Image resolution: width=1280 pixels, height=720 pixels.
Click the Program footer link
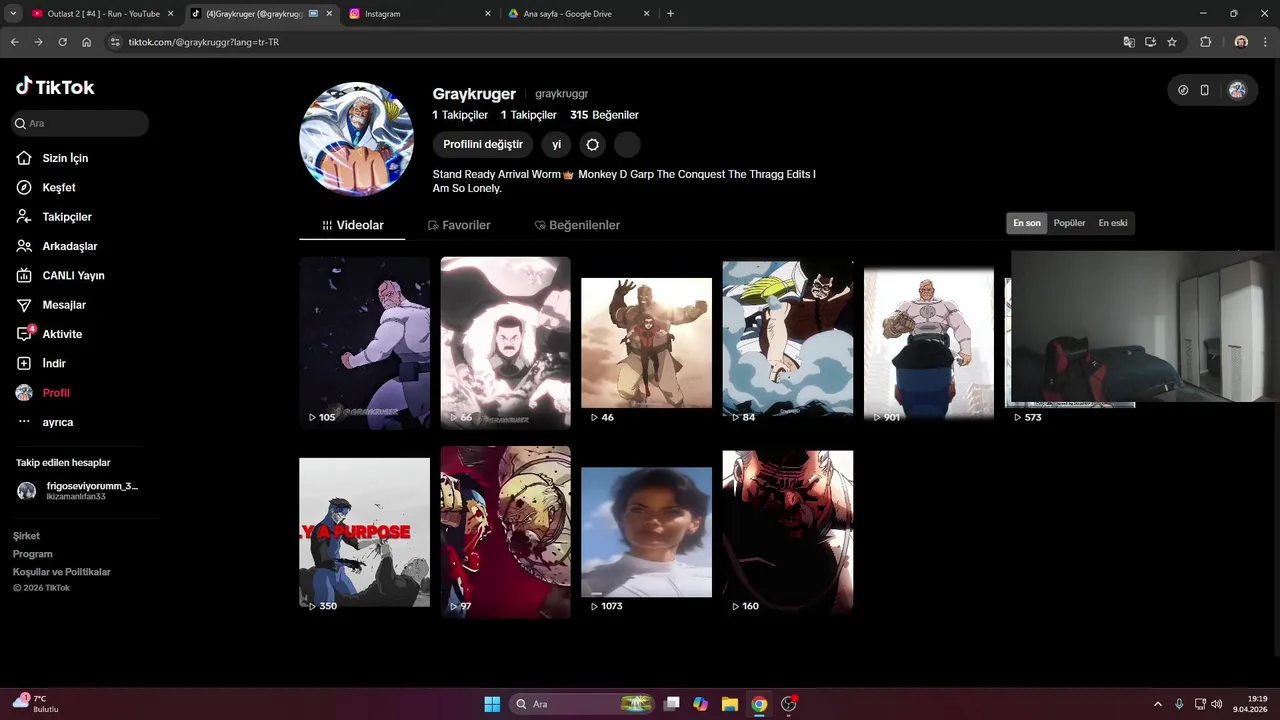tap(32, 554)
